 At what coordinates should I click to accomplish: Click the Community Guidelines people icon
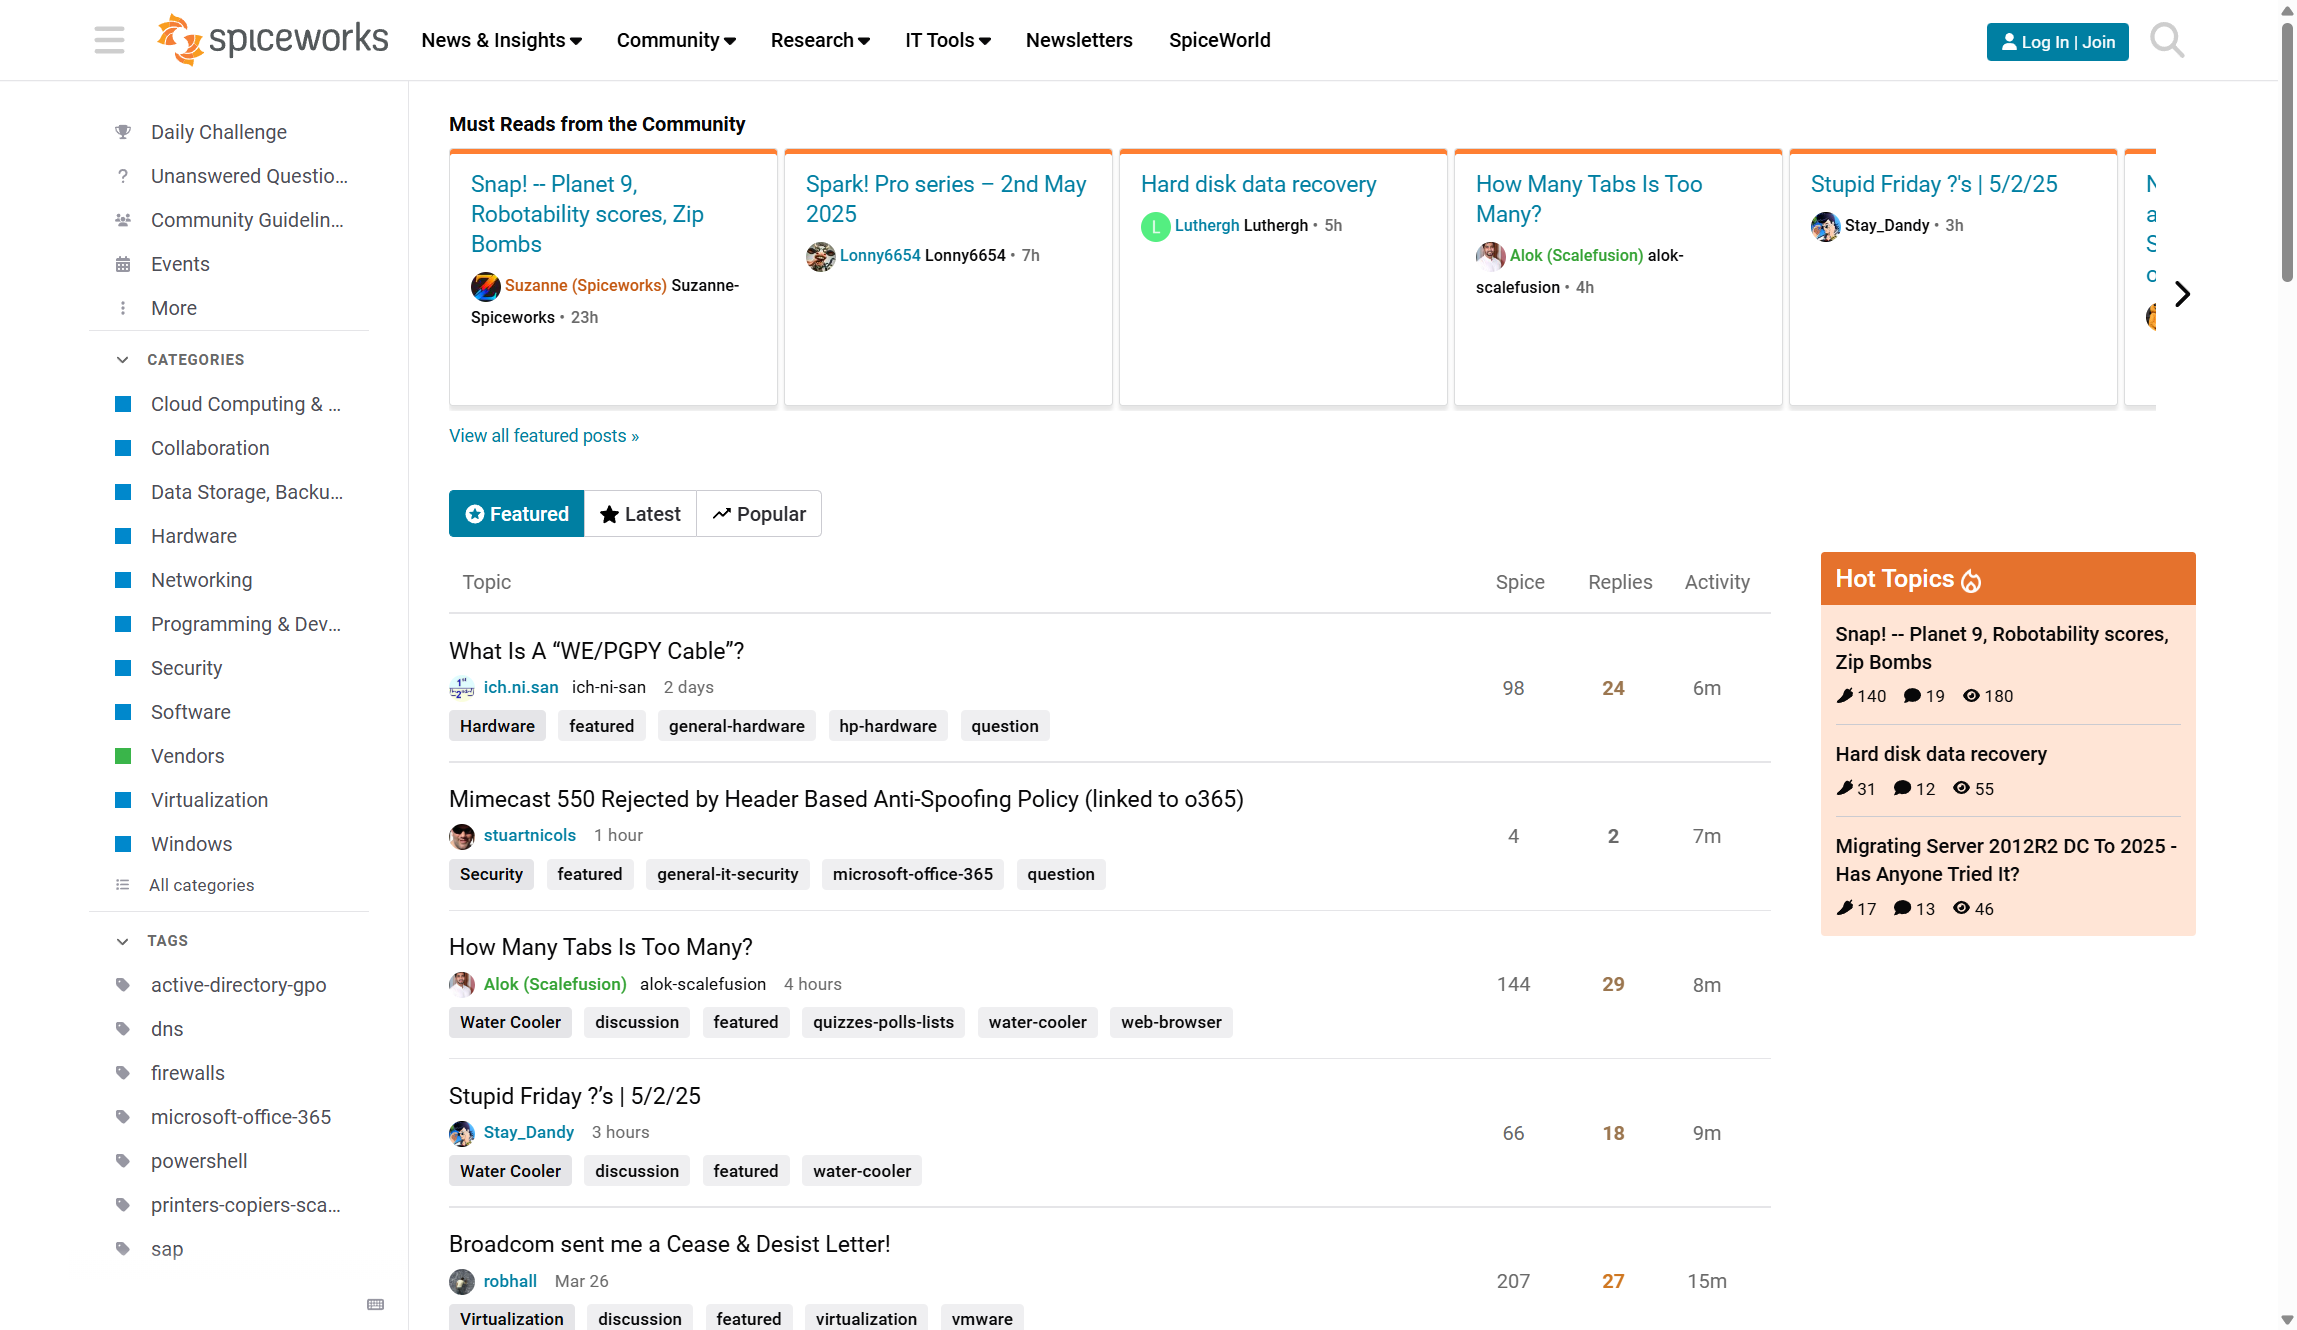123,220
